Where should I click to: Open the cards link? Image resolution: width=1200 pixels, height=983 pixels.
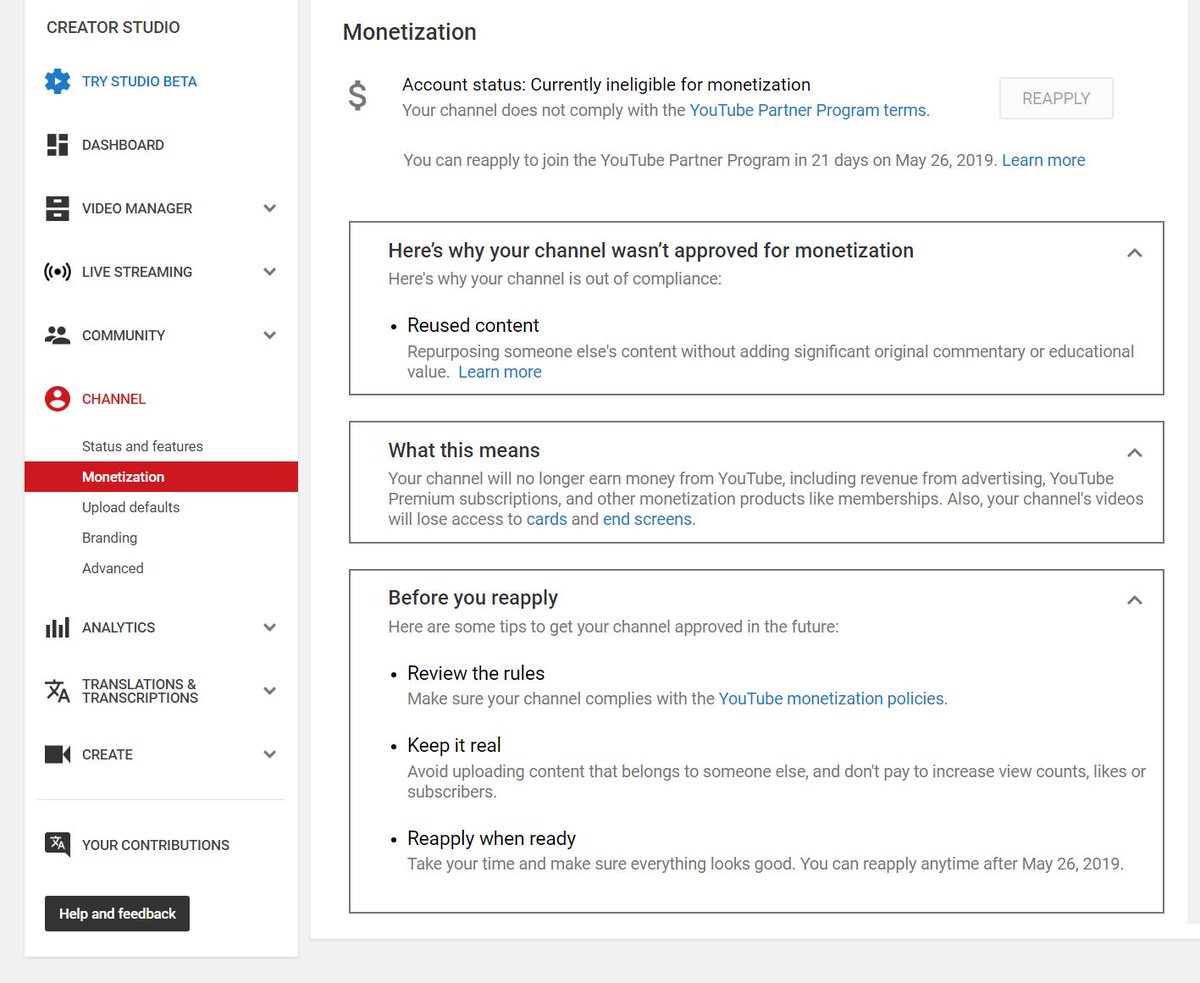tap(547, 519)
